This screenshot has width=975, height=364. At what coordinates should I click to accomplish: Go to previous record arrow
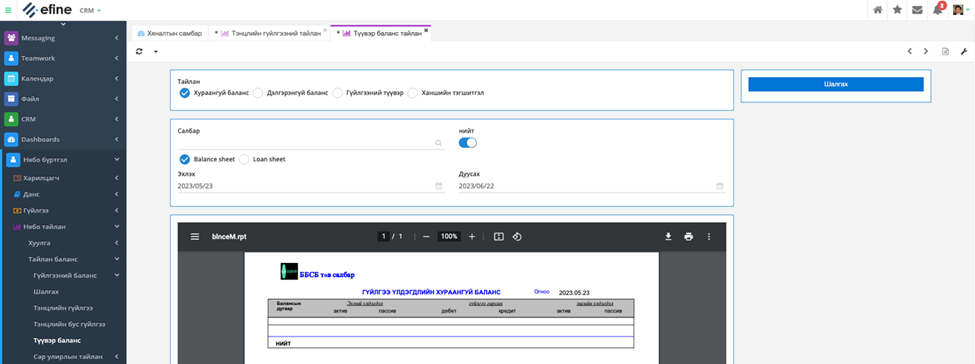coord(909,52)
